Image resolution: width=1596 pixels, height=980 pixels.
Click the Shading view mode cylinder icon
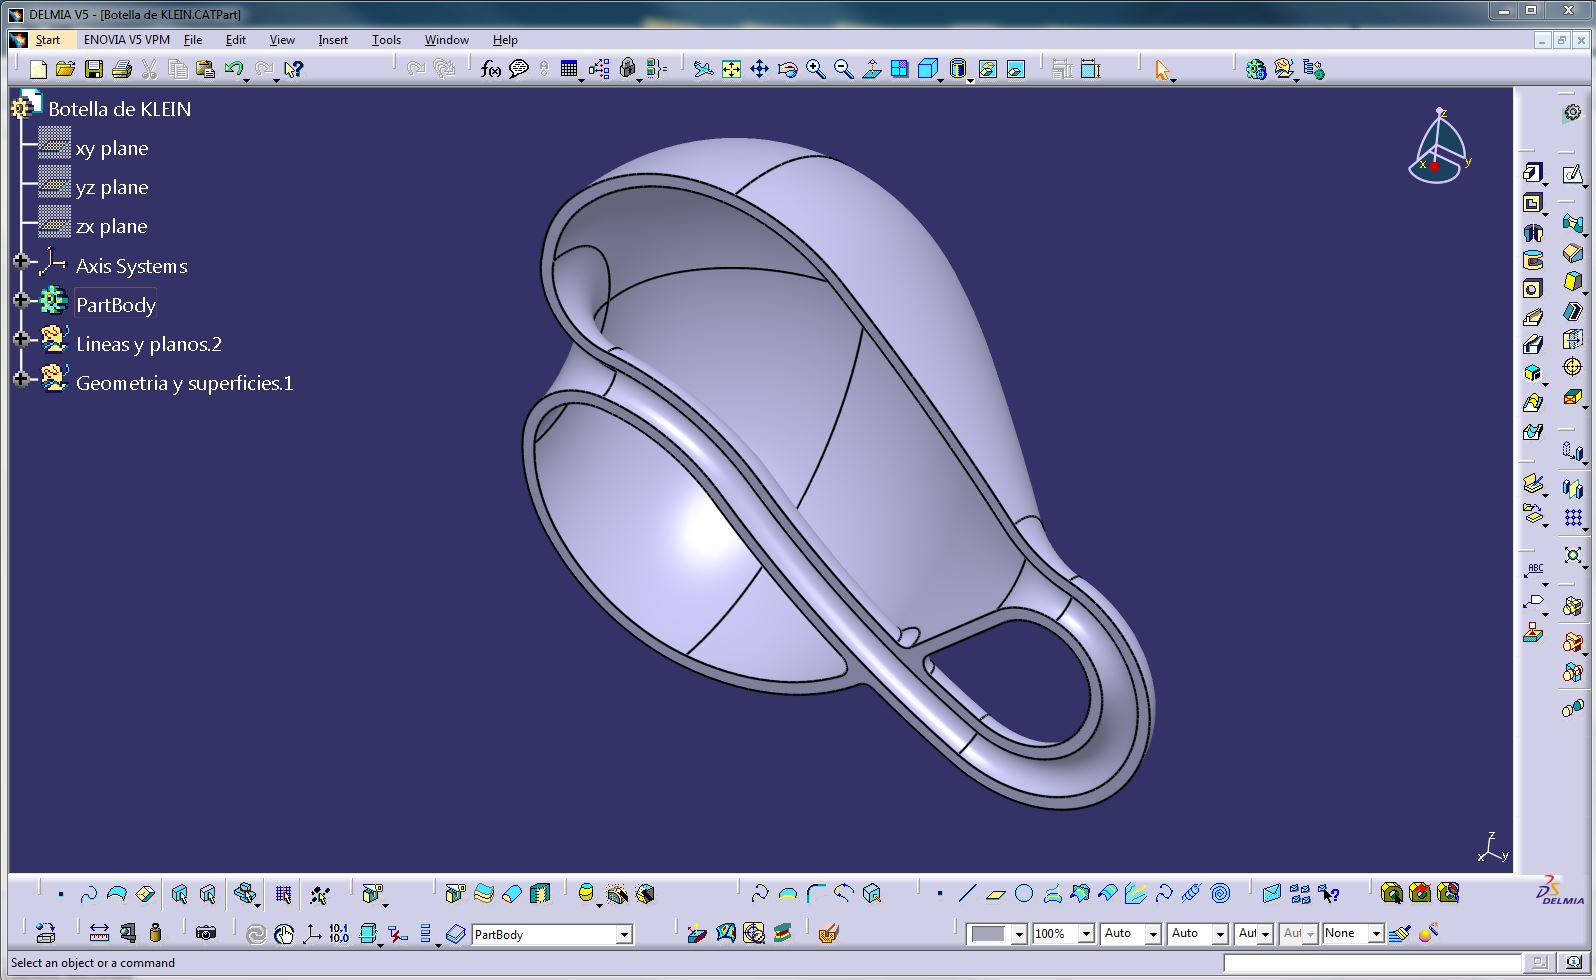957,69
